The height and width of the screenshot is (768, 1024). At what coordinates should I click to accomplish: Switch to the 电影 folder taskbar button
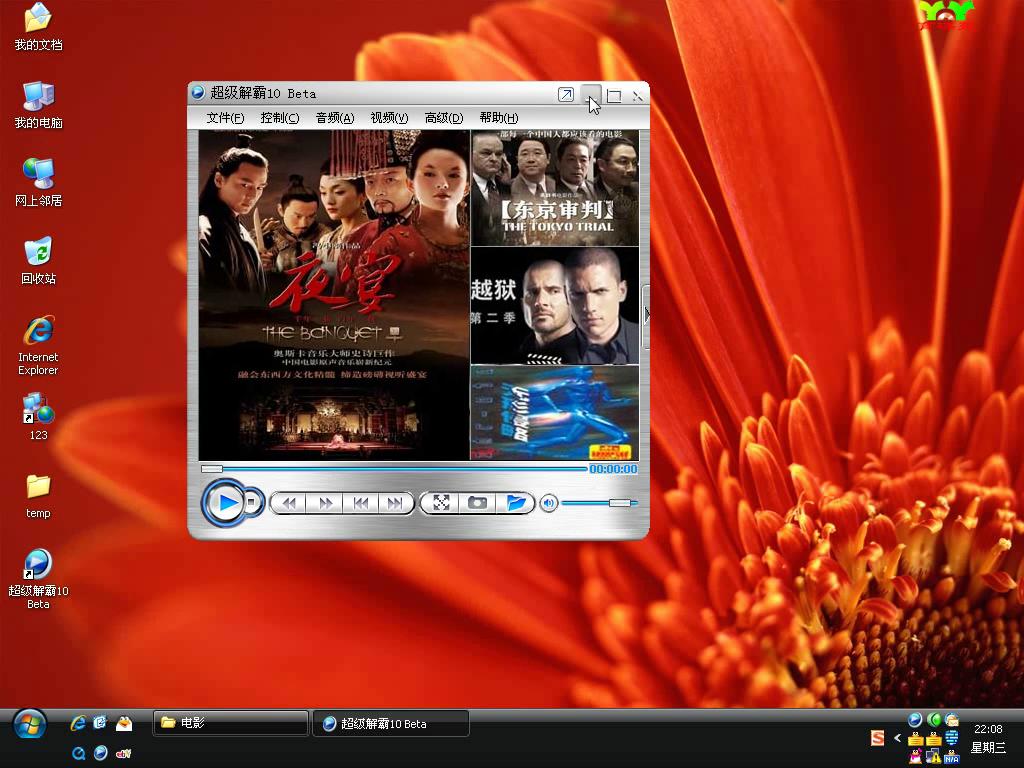[231, 723]
